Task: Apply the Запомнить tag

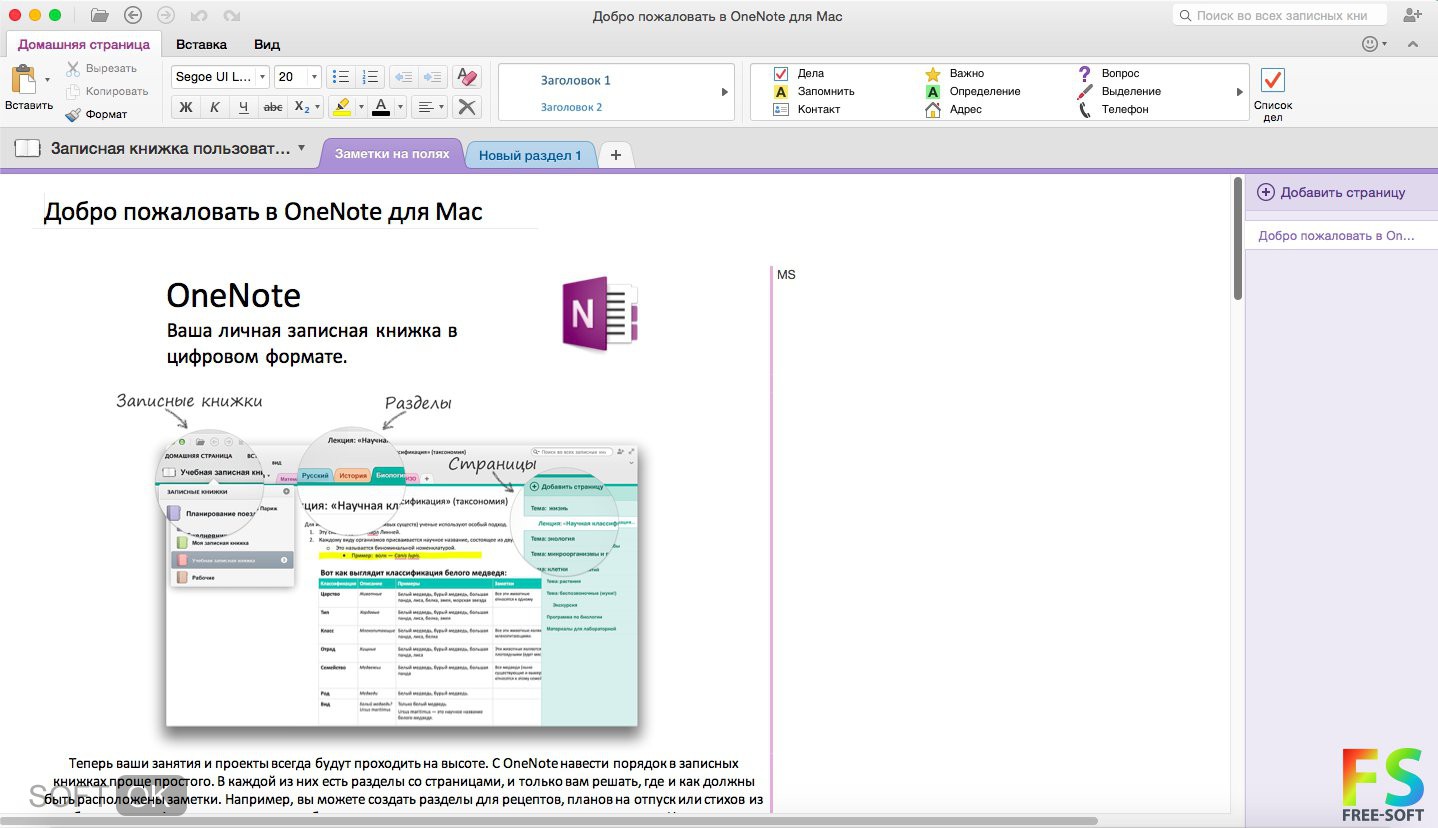Action: 814,91
